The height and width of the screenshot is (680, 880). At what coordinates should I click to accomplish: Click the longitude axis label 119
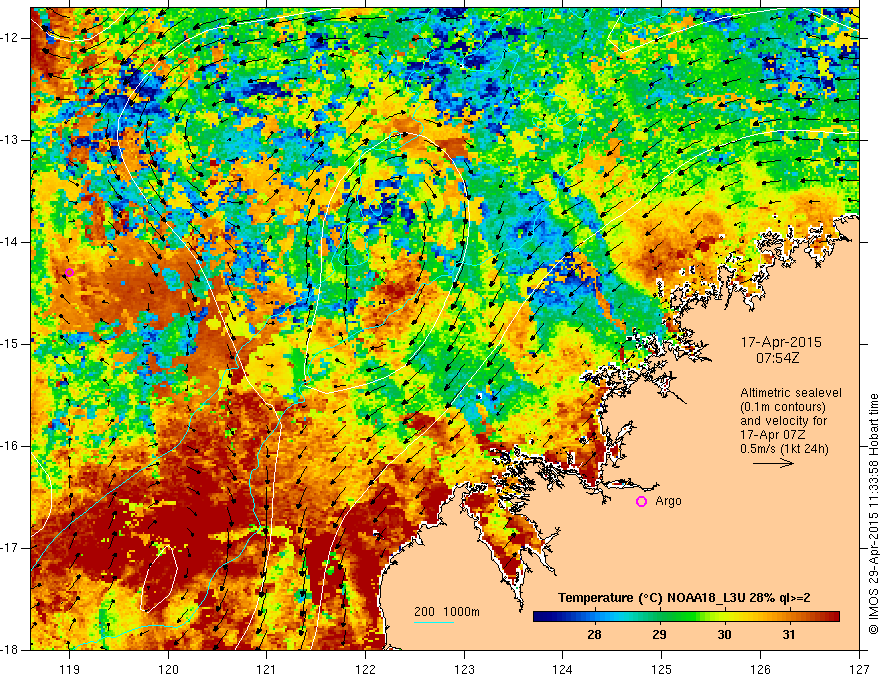pyautogui.click(x=69, y=669)
